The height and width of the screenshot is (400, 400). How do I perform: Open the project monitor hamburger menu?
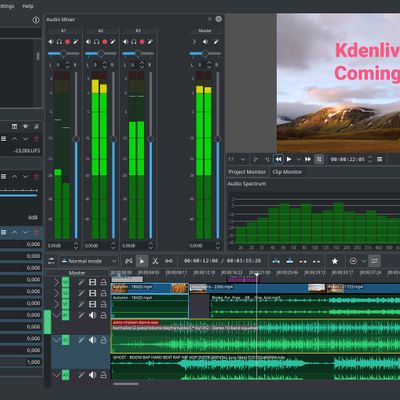point(379,159)
